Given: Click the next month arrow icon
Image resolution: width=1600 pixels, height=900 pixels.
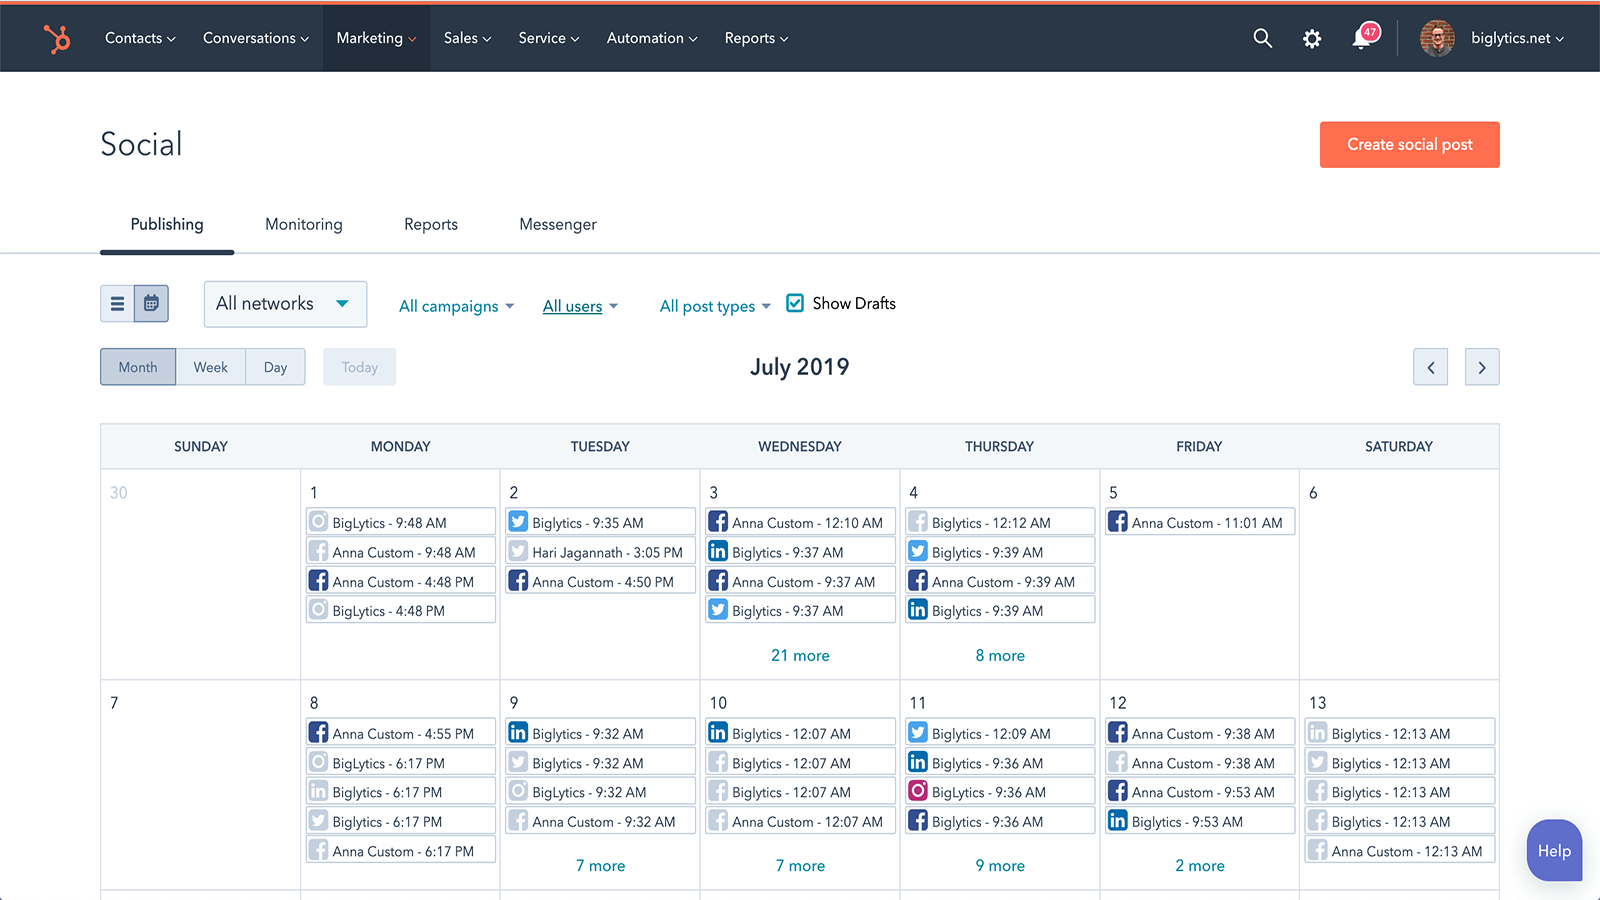Looking at the screenshot, I should pos(1481,367).
